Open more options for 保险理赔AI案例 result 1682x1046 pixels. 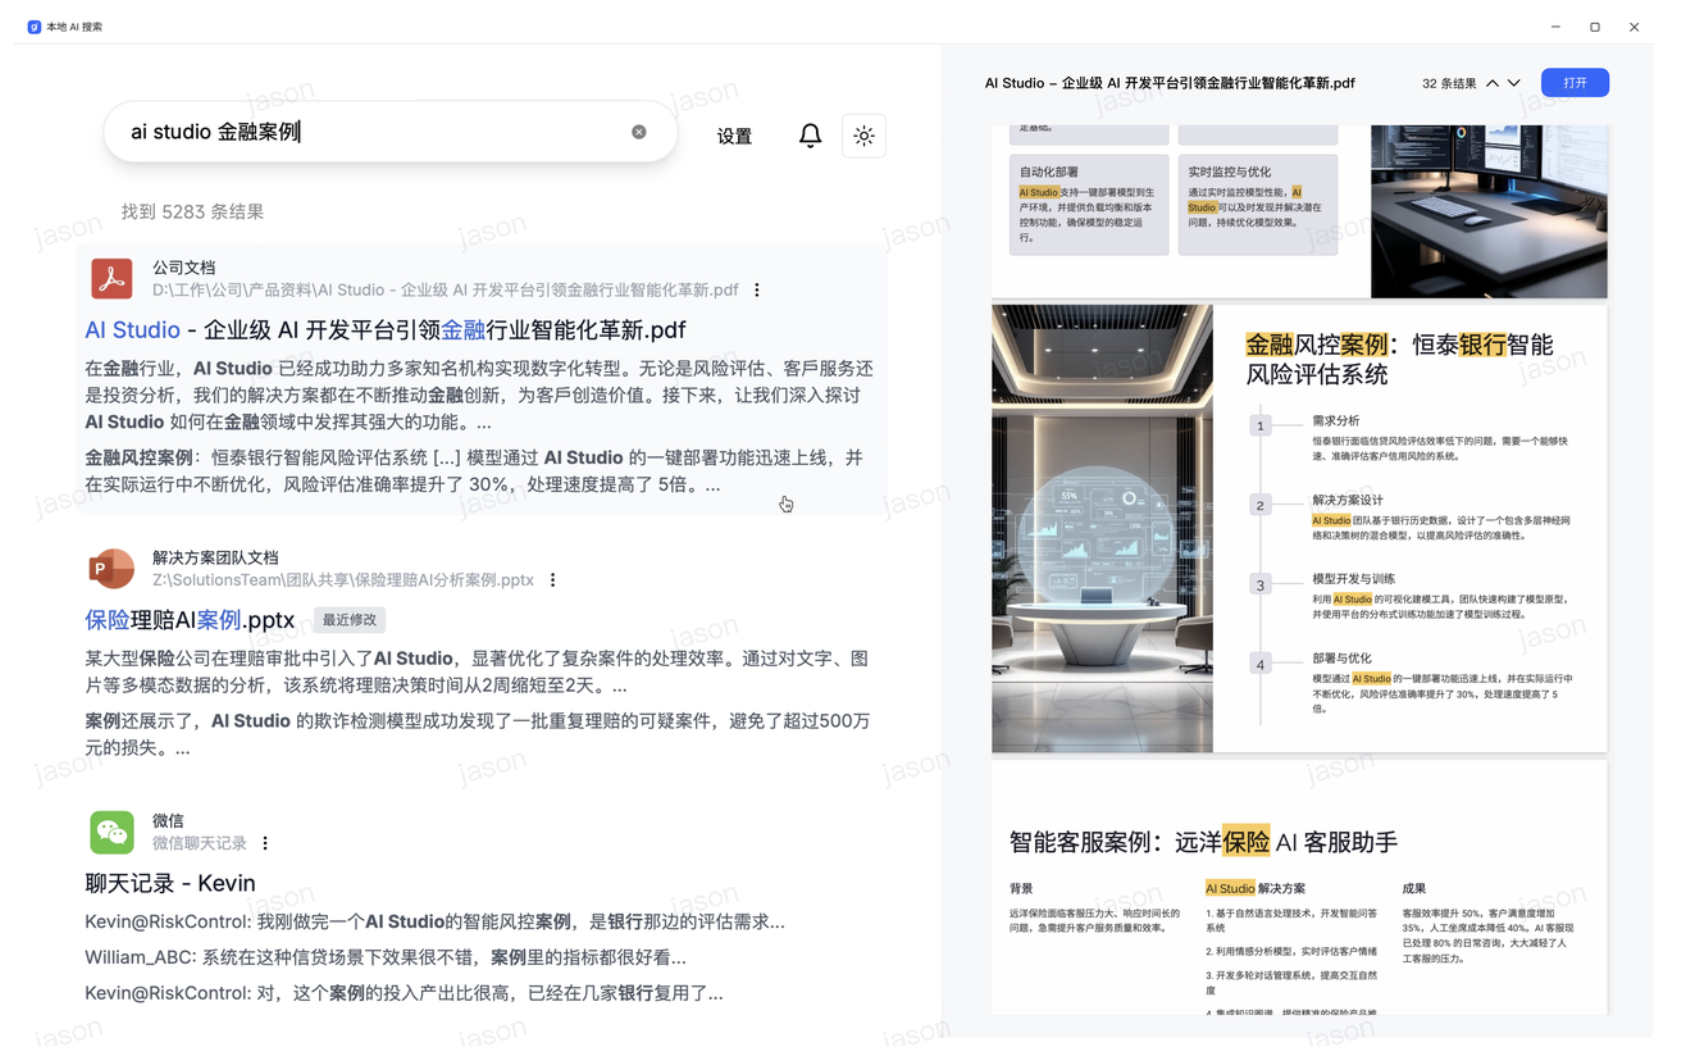click(553, 580)
